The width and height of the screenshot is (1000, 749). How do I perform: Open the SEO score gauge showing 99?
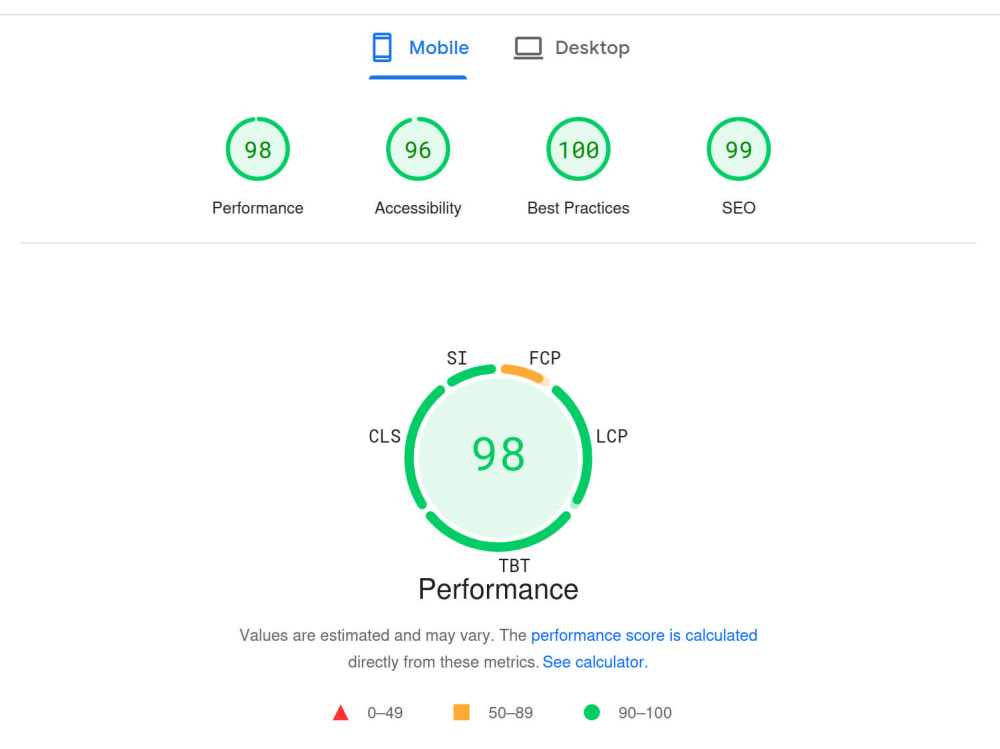pyautogui.click(x=739, y=149)
